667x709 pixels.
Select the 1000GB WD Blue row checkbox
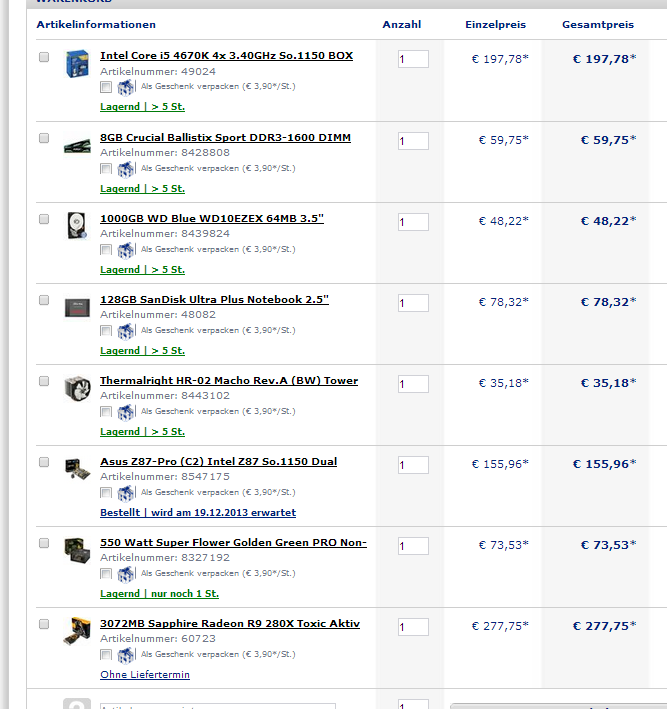coord(44,219)
